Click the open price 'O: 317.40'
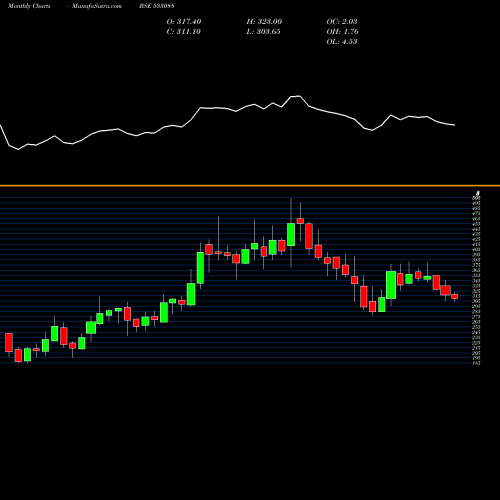 click(x=184, y=22)
